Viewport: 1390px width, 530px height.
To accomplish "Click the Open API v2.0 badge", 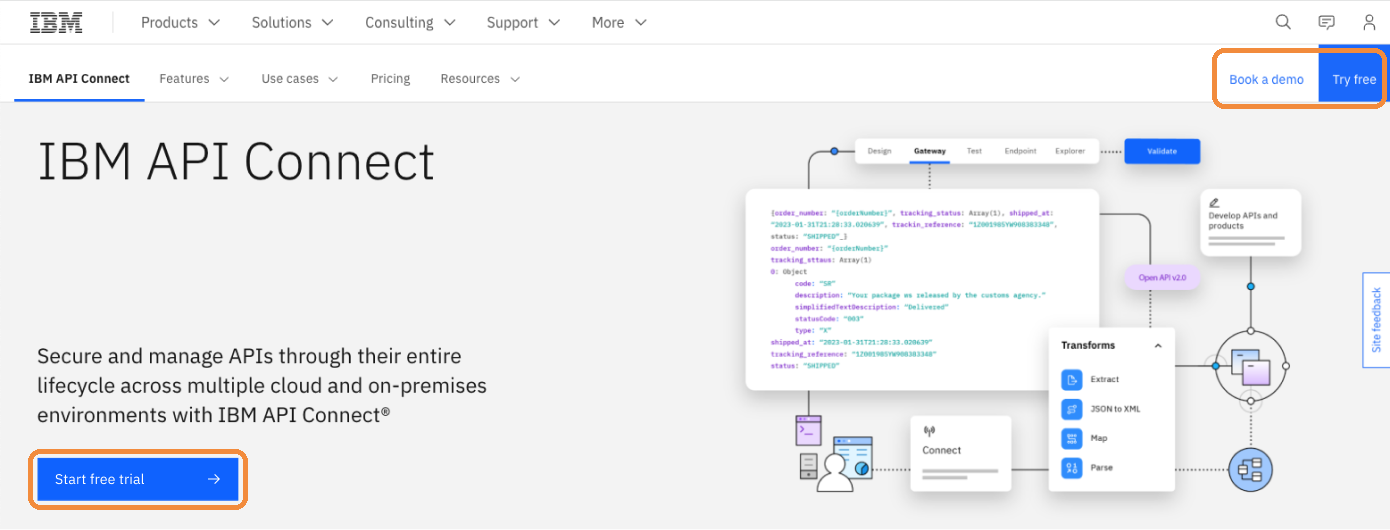I will (1162, 278).
